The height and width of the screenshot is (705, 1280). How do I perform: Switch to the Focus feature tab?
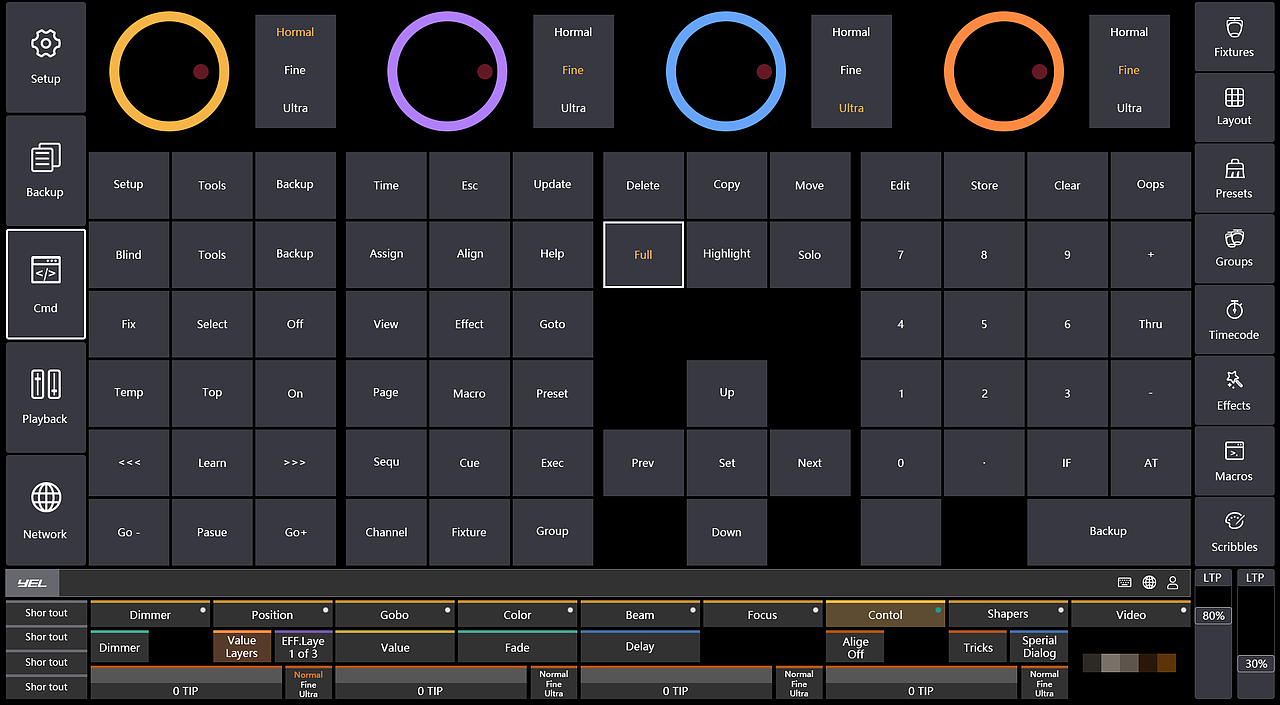tap(762, 614)
